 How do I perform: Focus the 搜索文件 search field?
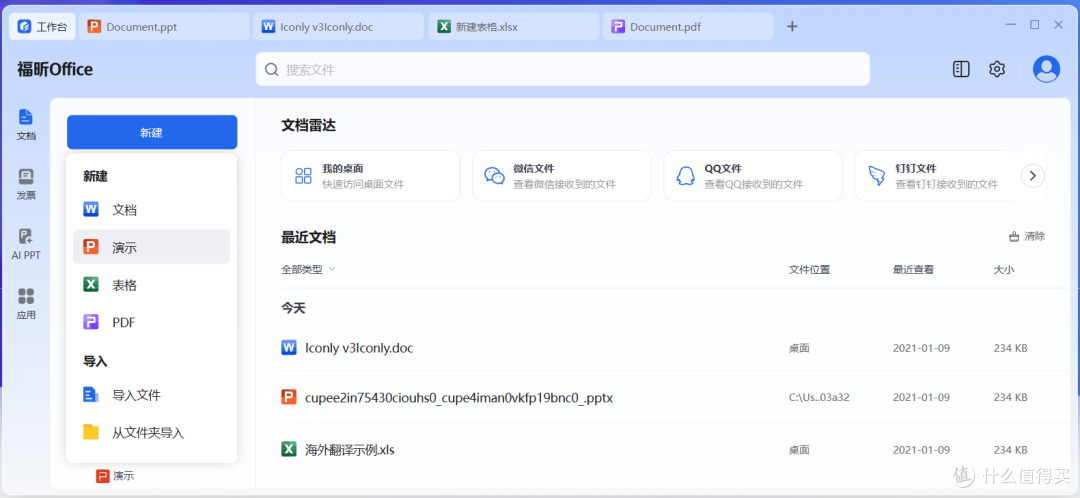tap(563, 70)
